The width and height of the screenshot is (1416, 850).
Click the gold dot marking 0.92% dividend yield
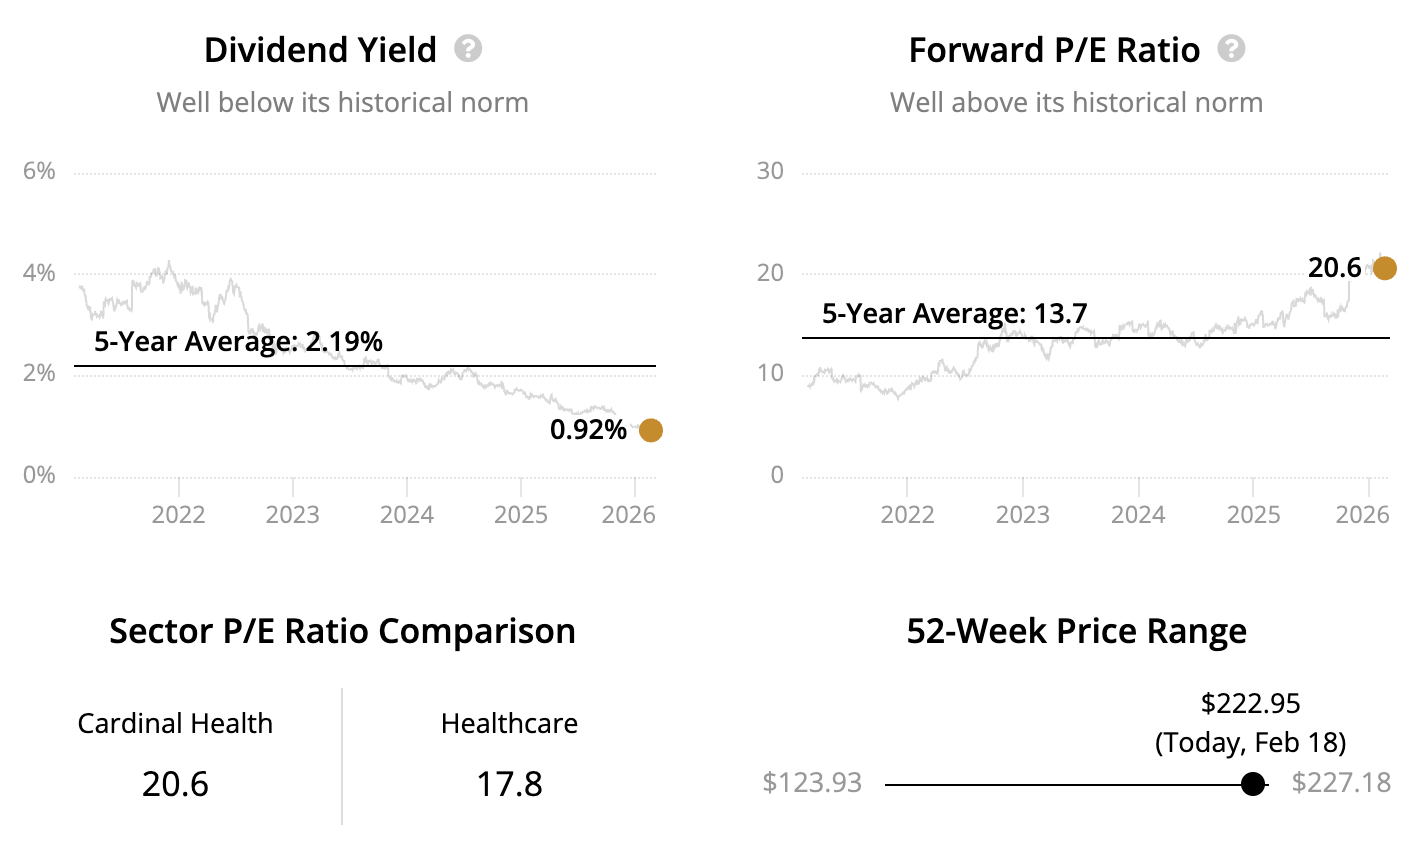(x=650, y=430)
